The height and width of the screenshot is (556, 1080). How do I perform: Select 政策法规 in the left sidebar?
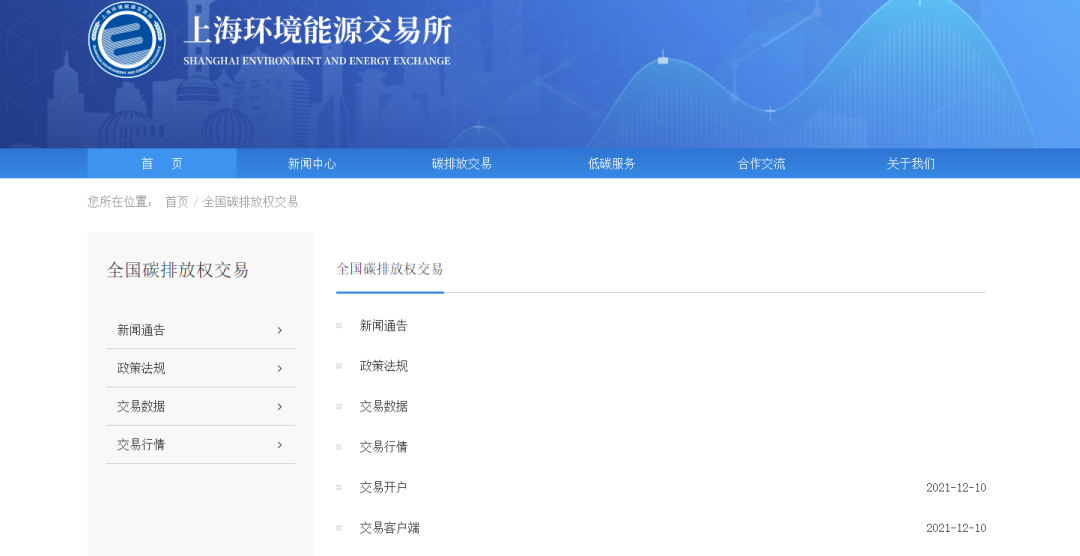point(200,368)
